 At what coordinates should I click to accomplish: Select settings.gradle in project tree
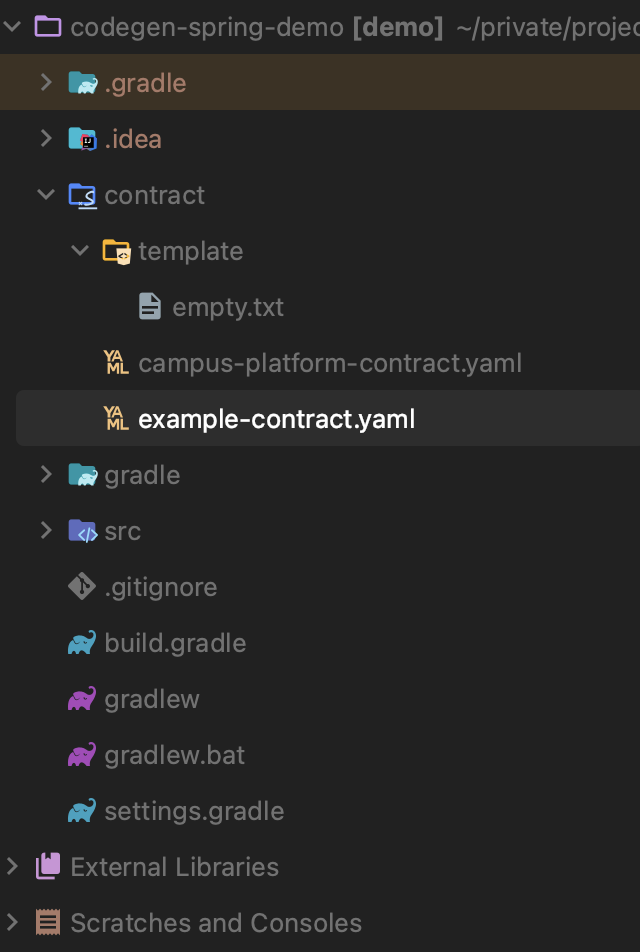(194, 811)
